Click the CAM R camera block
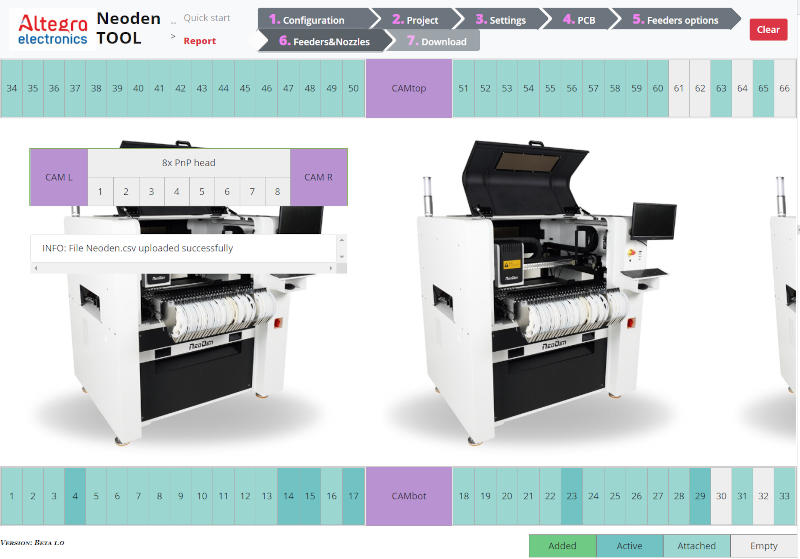This screenshot has width=800, height=559. click(319, 177)
